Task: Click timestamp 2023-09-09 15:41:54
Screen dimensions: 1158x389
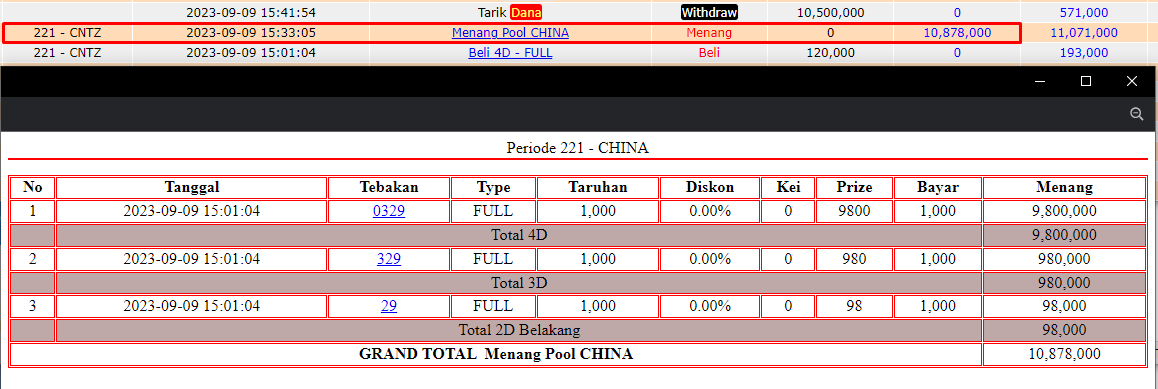Action: tap(251, 13)
